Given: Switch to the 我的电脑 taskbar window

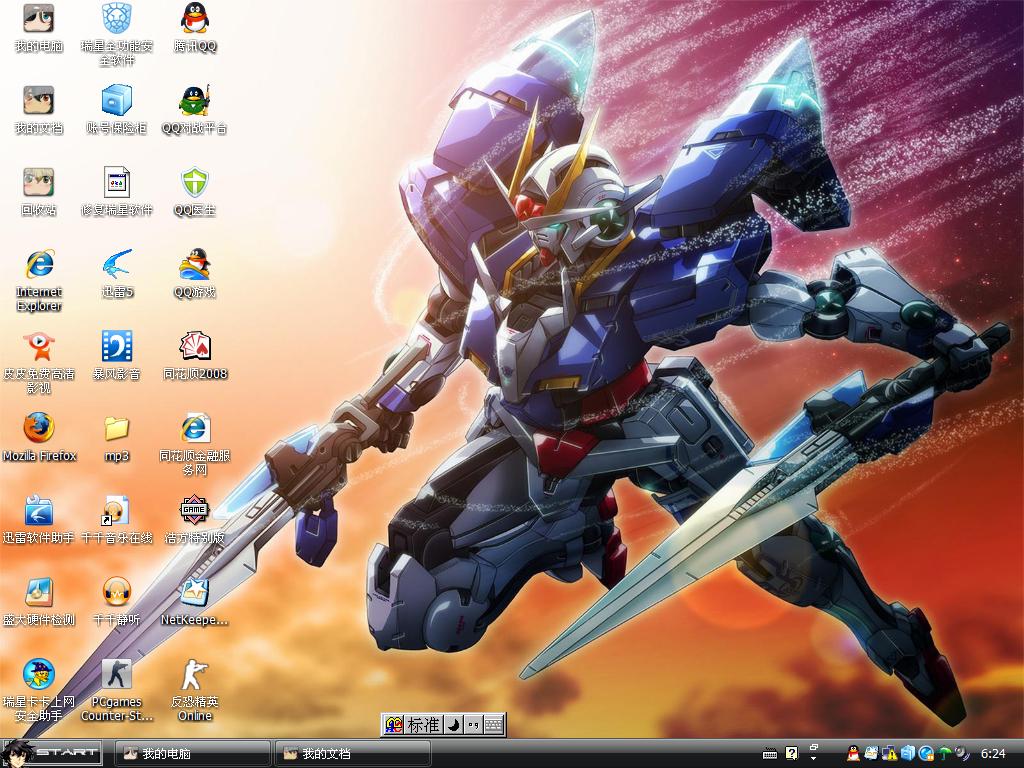Looking at the screenshot, I should tap(193, 753).
